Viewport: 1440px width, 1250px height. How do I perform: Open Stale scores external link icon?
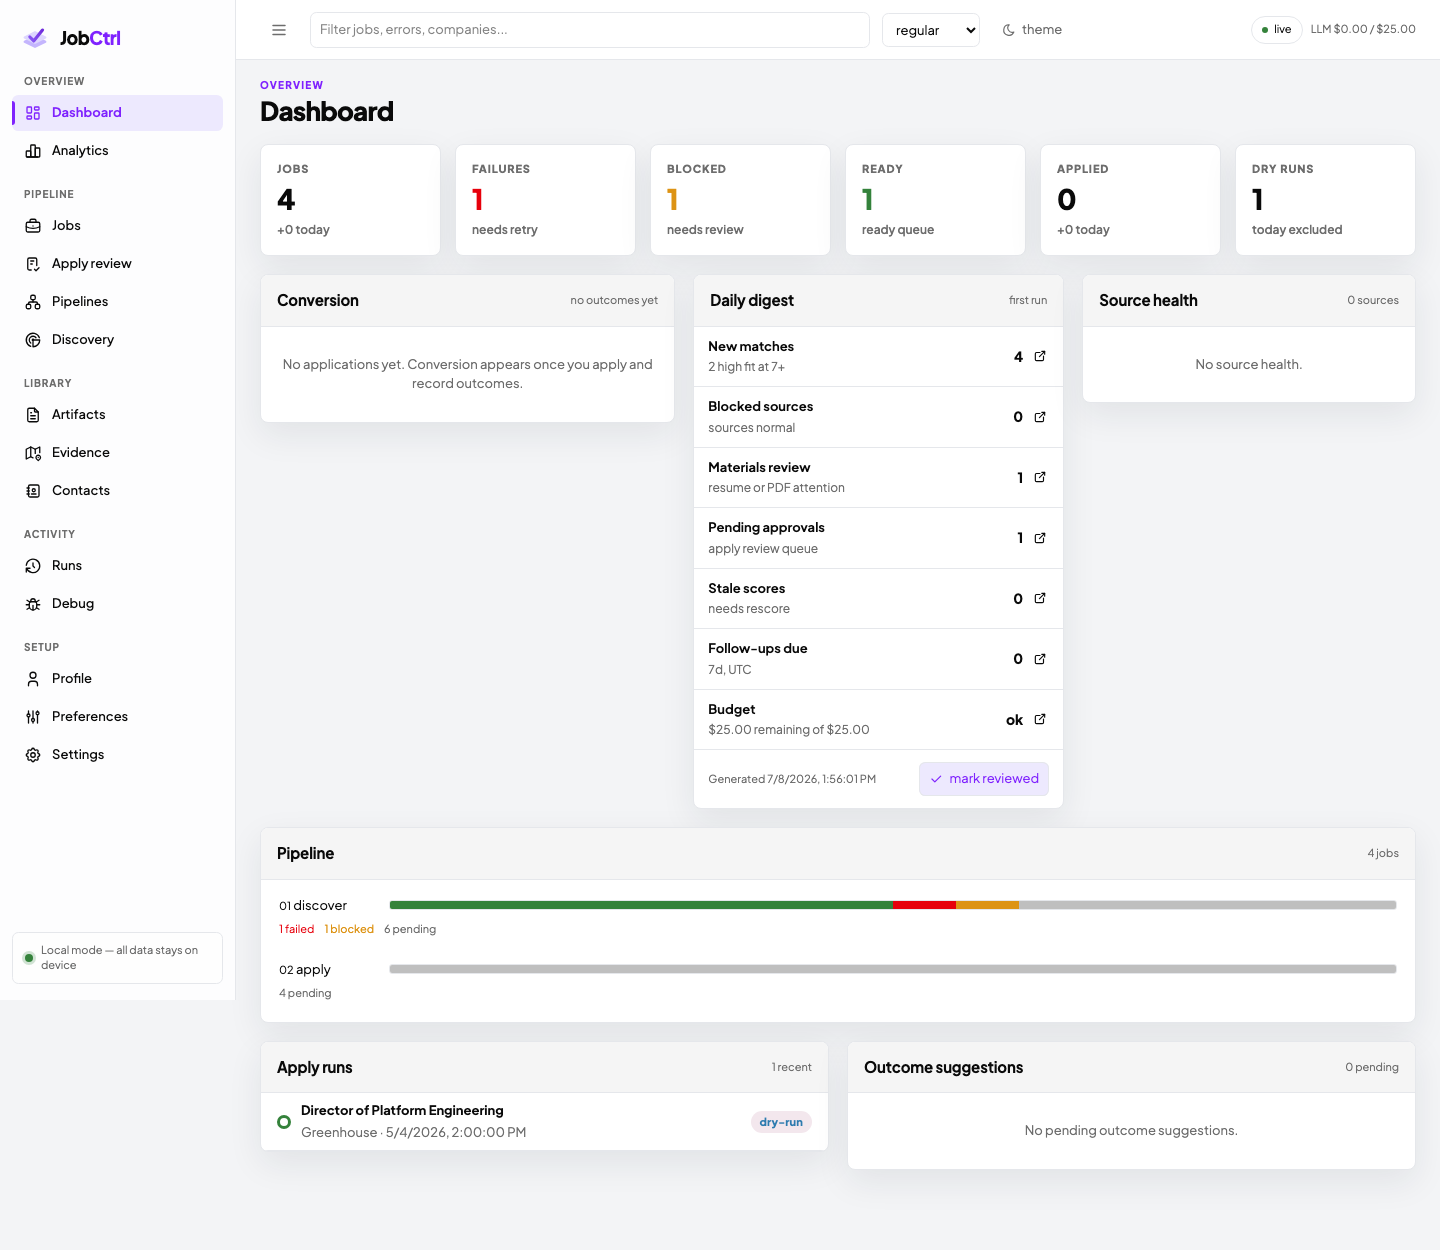pyautogui.click(x=1040, y=598)
